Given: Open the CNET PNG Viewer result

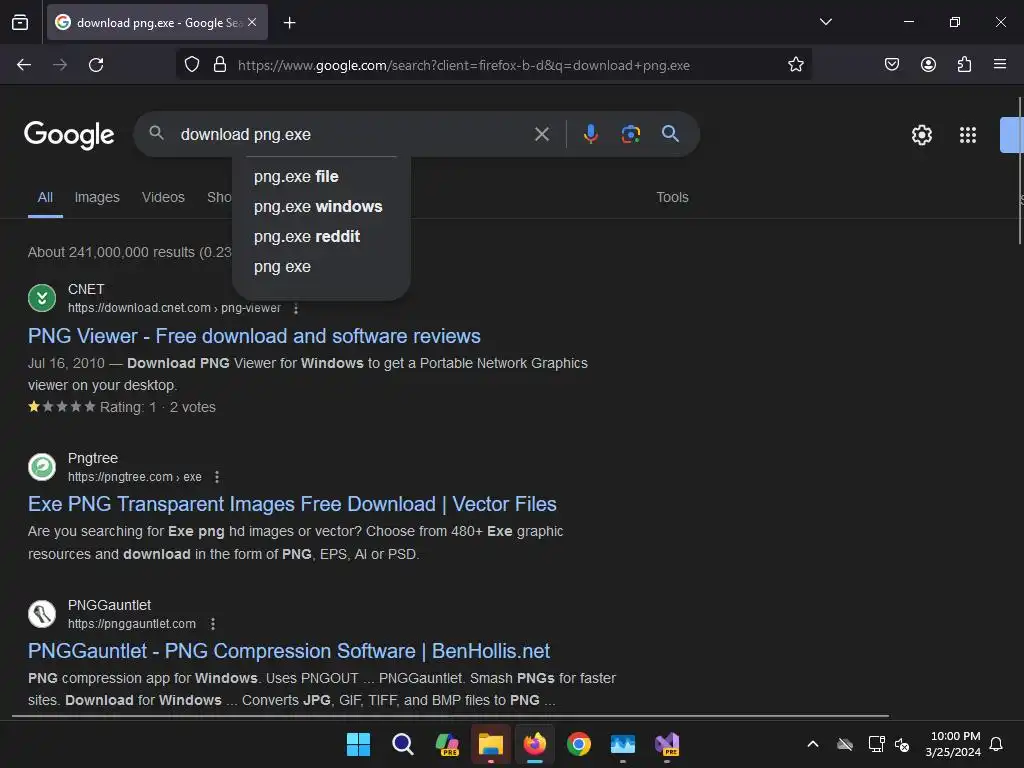Looking at the screenshot, I should pyautogui.click(x=254, y=336).
